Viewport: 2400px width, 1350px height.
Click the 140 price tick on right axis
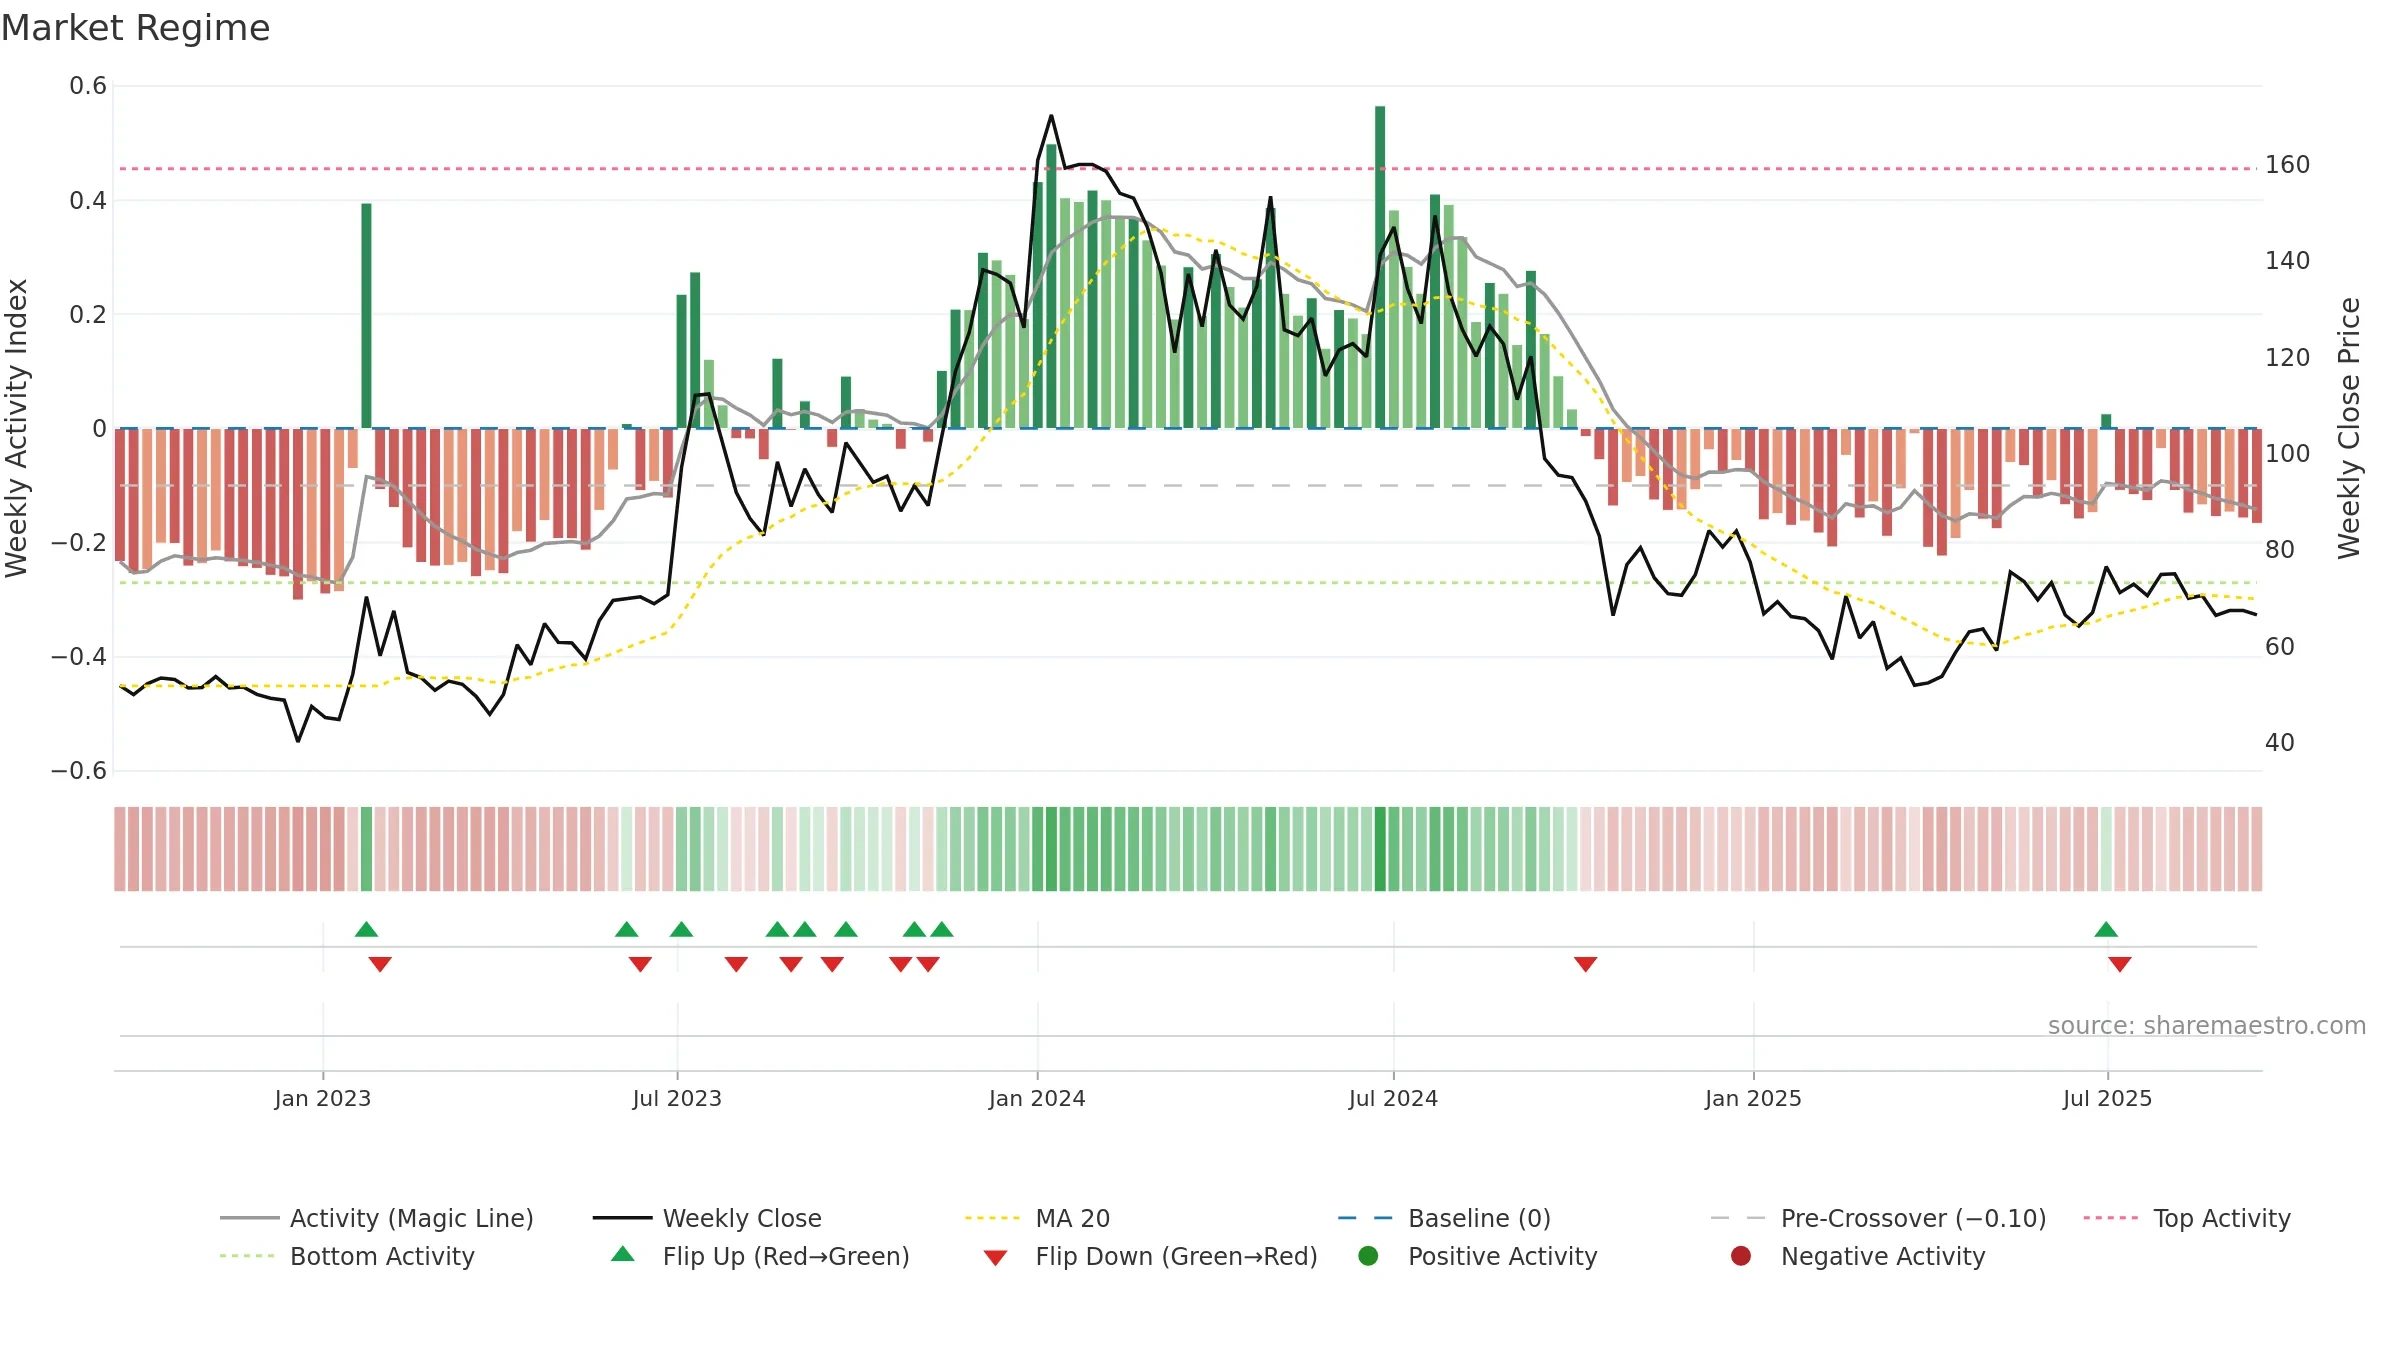(2288, 260)
